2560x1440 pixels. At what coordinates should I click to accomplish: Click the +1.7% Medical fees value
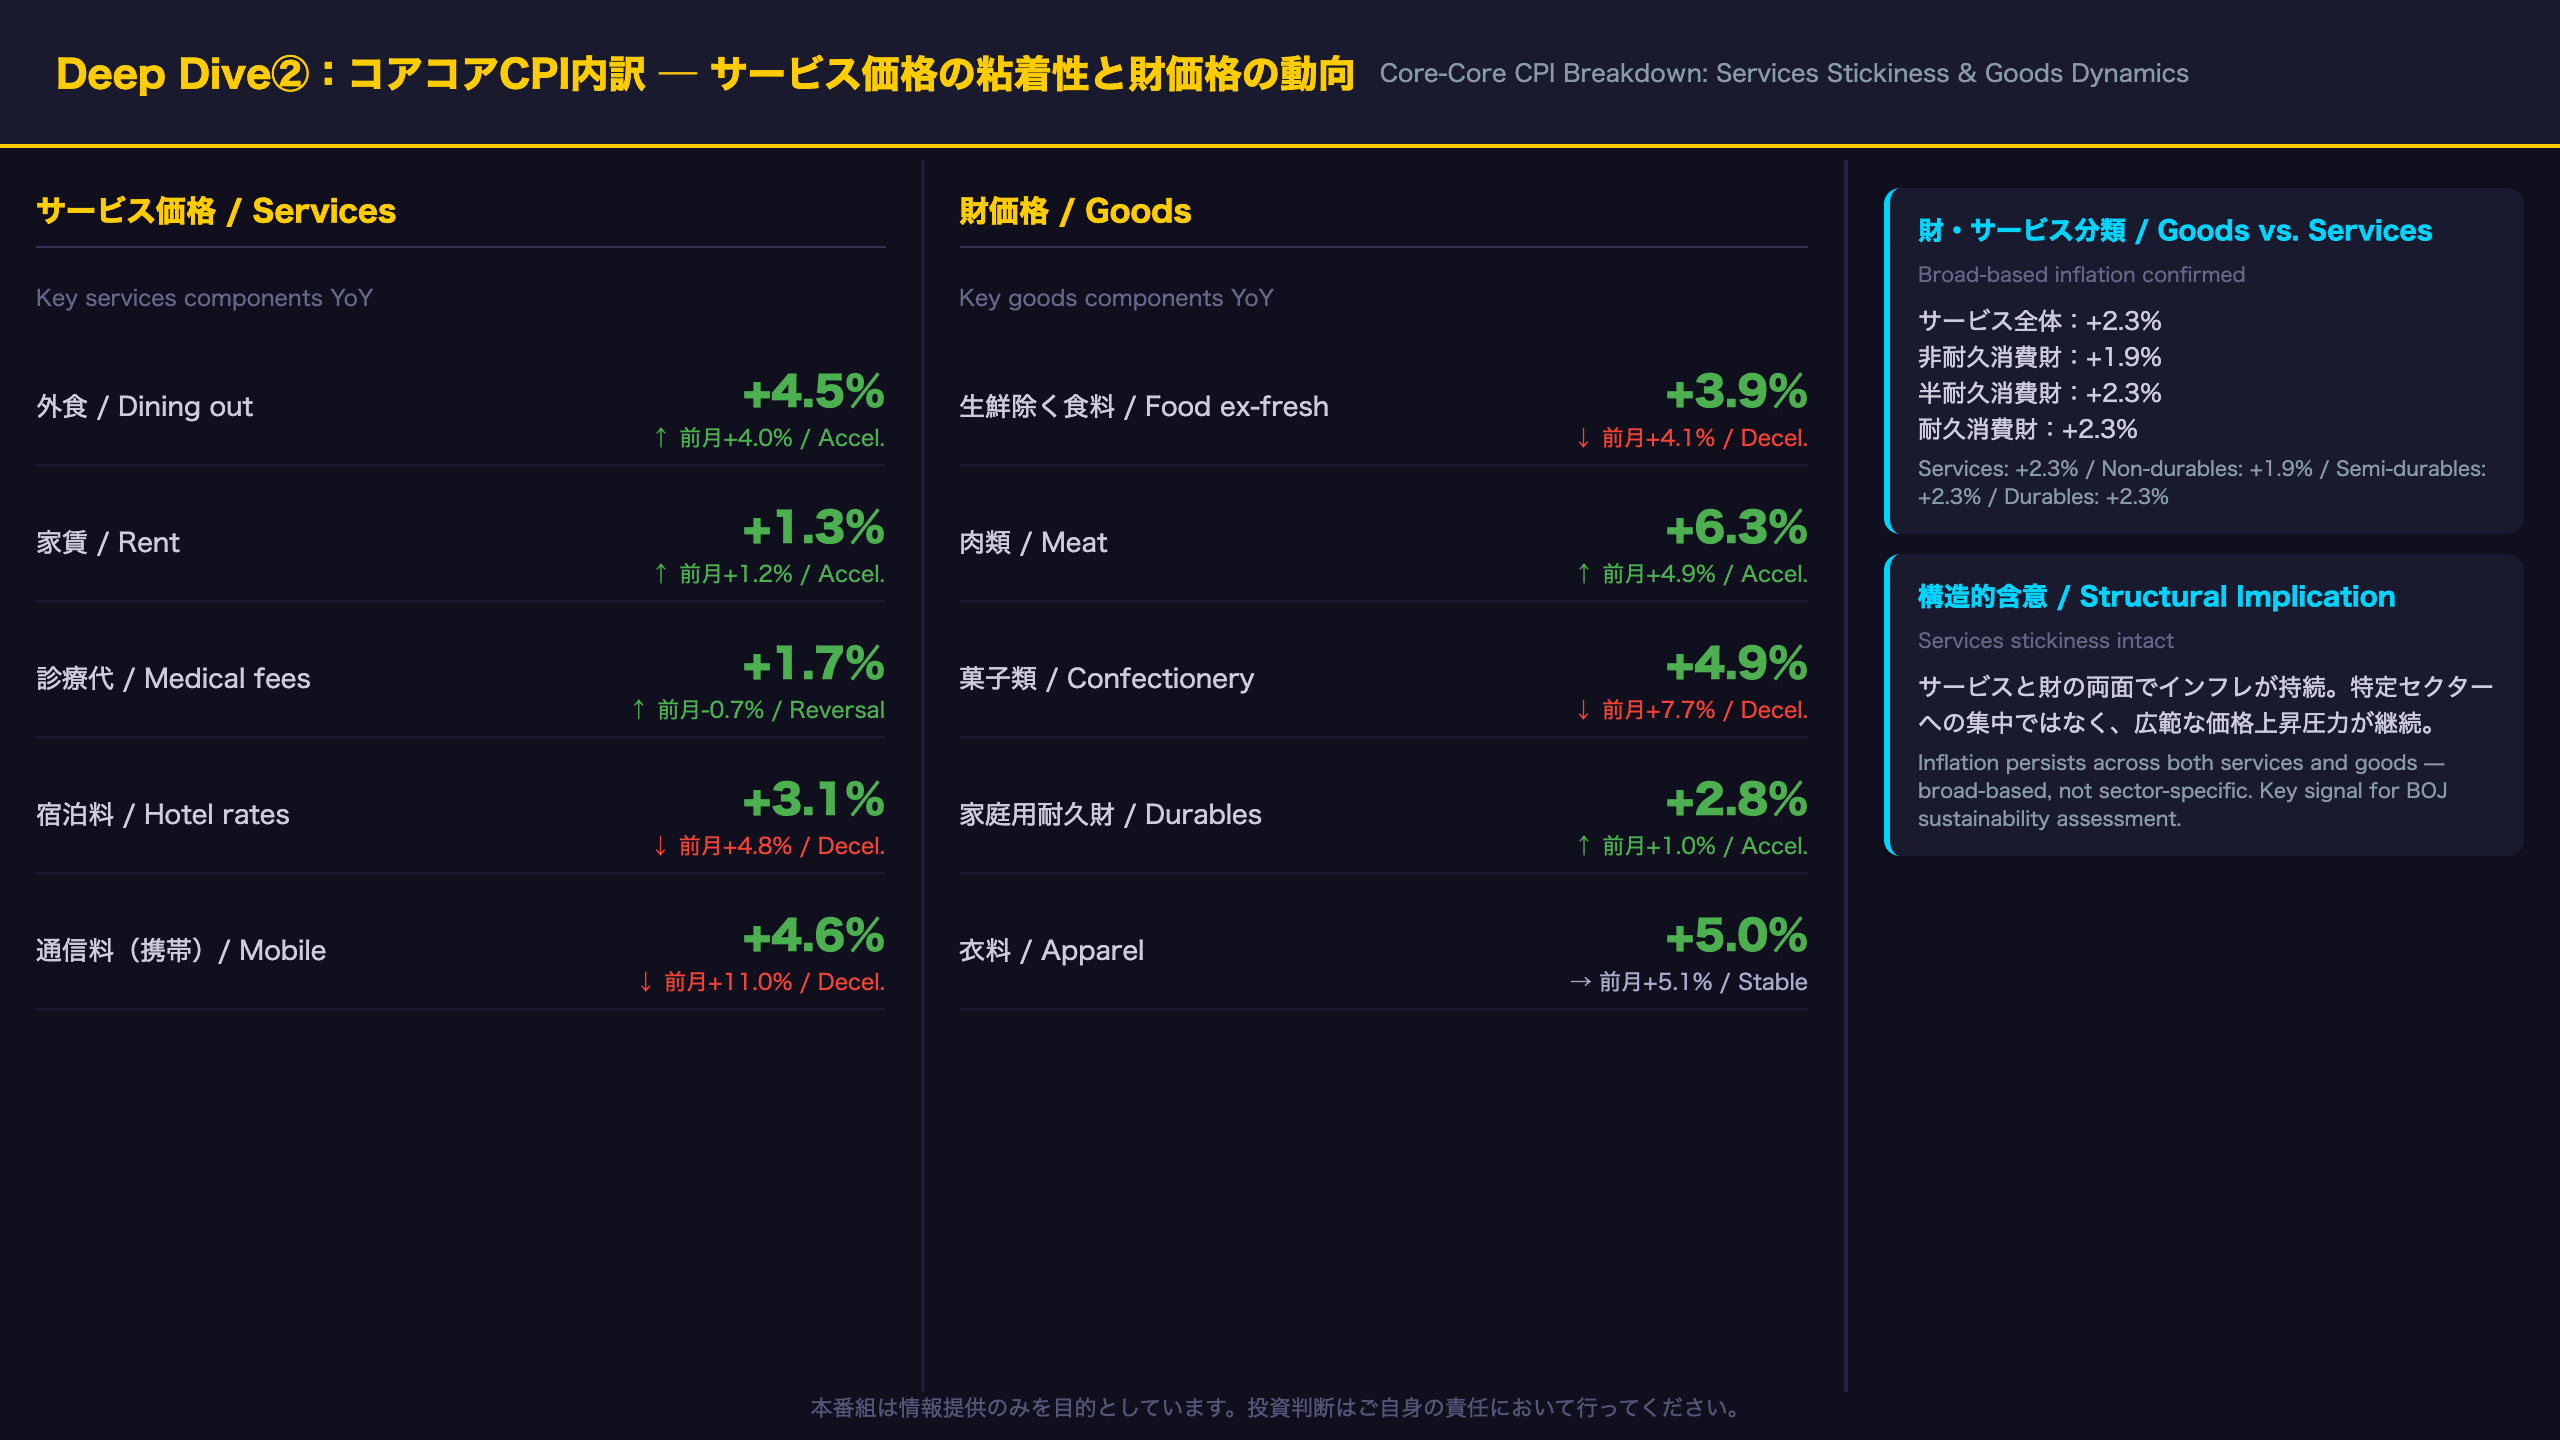813,663
